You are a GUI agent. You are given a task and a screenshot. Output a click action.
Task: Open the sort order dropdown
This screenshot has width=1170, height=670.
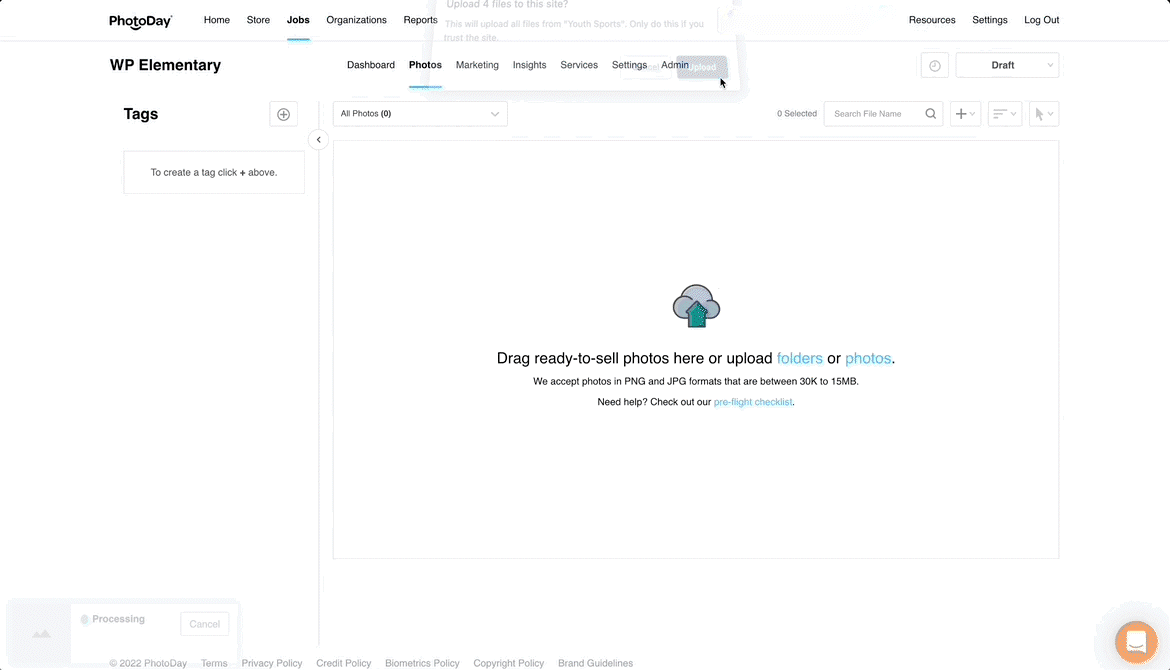click(x=1004, y=114)
